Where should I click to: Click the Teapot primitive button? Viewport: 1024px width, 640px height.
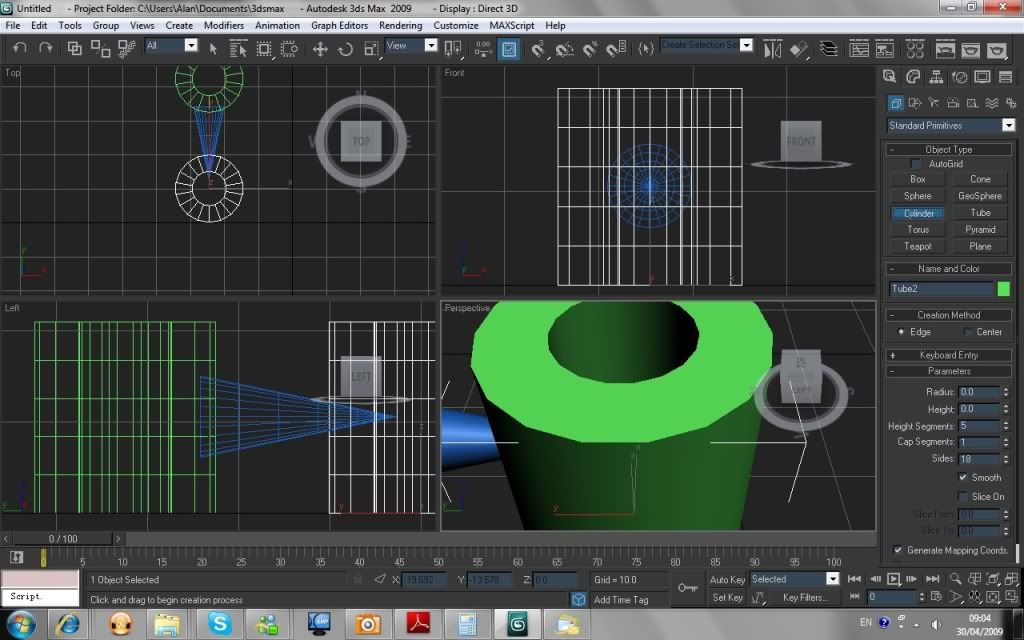pyautogui.click(x=918, y=246)
